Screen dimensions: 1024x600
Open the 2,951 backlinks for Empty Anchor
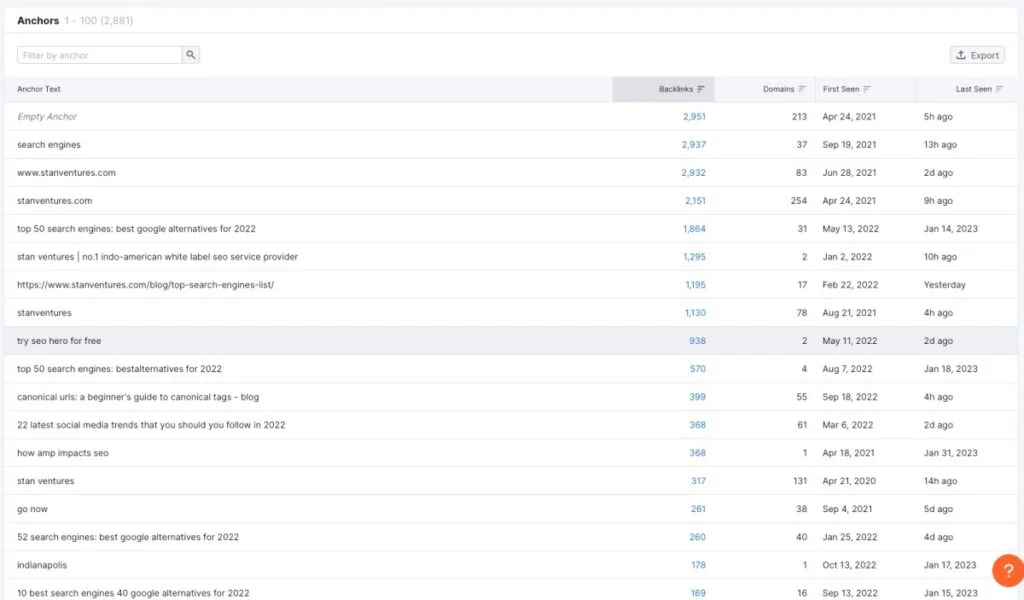click(693, 117)
